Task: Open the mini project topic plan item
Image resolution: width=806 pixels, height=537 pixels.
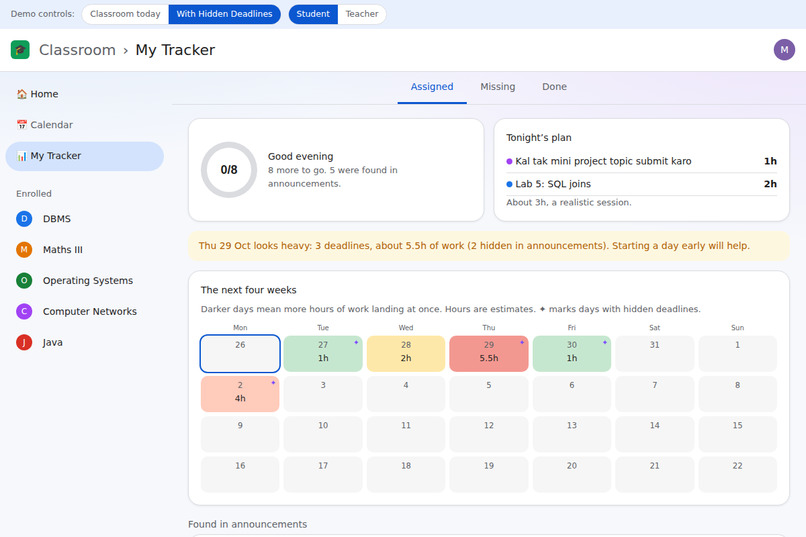Action: click(641, 161)
